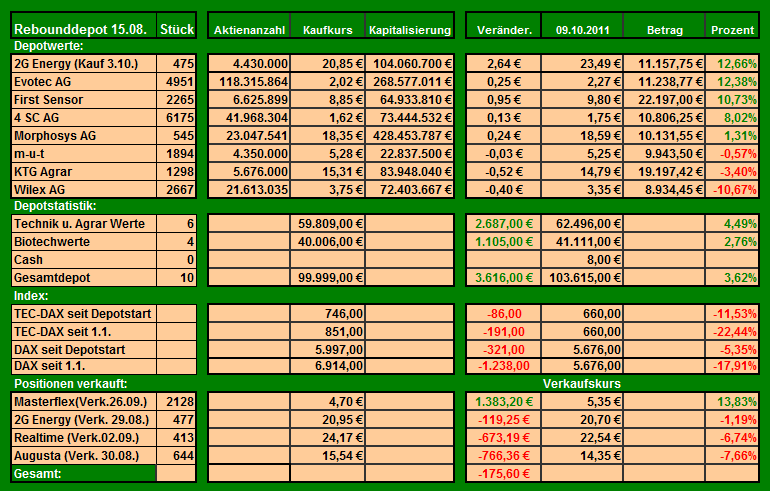Select the Cash row label
This screenshot has height=491, width=770.
(x=84, y=260)
